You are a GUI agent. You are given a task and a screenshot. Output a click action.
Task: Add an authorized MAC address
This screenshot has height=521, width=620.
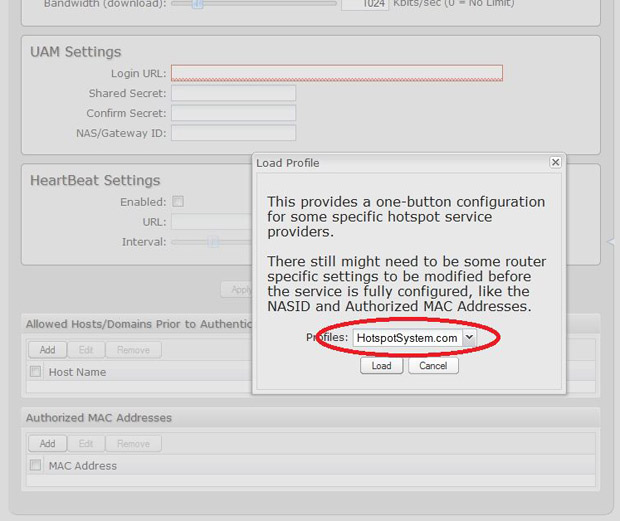47,444
